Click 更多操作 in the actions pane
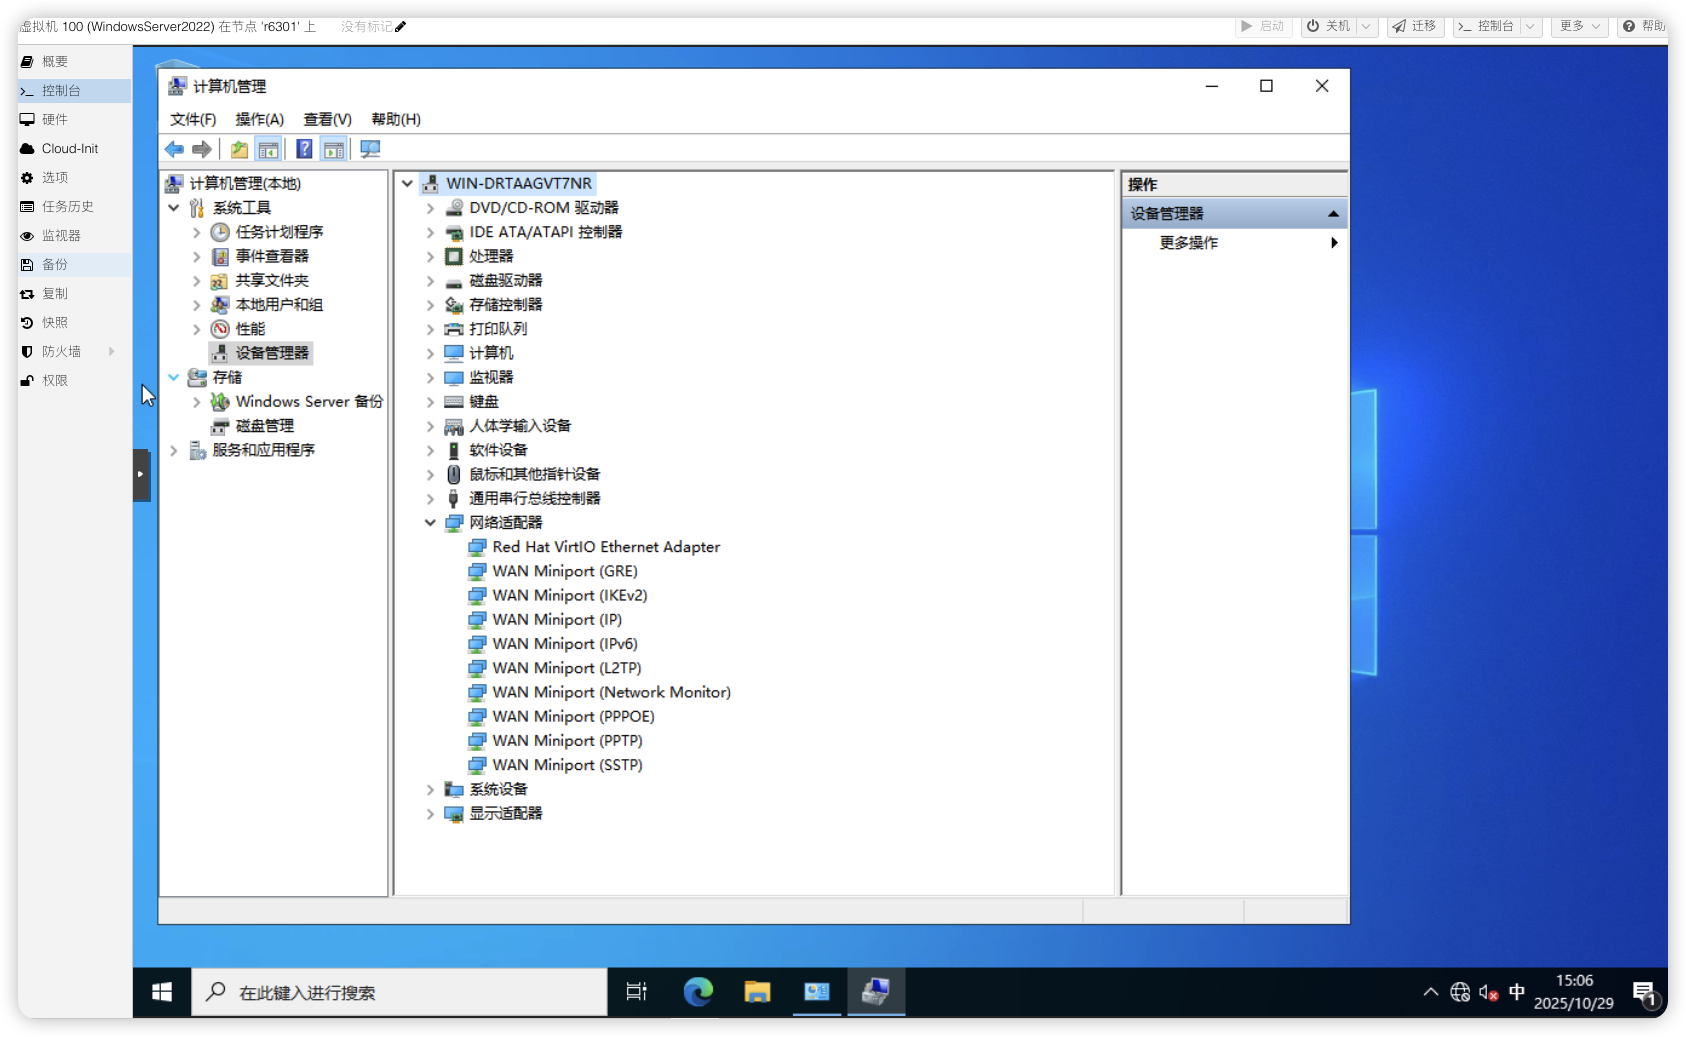Viewport: 1686px width, 1037px height. click(x=1188, y=243)
